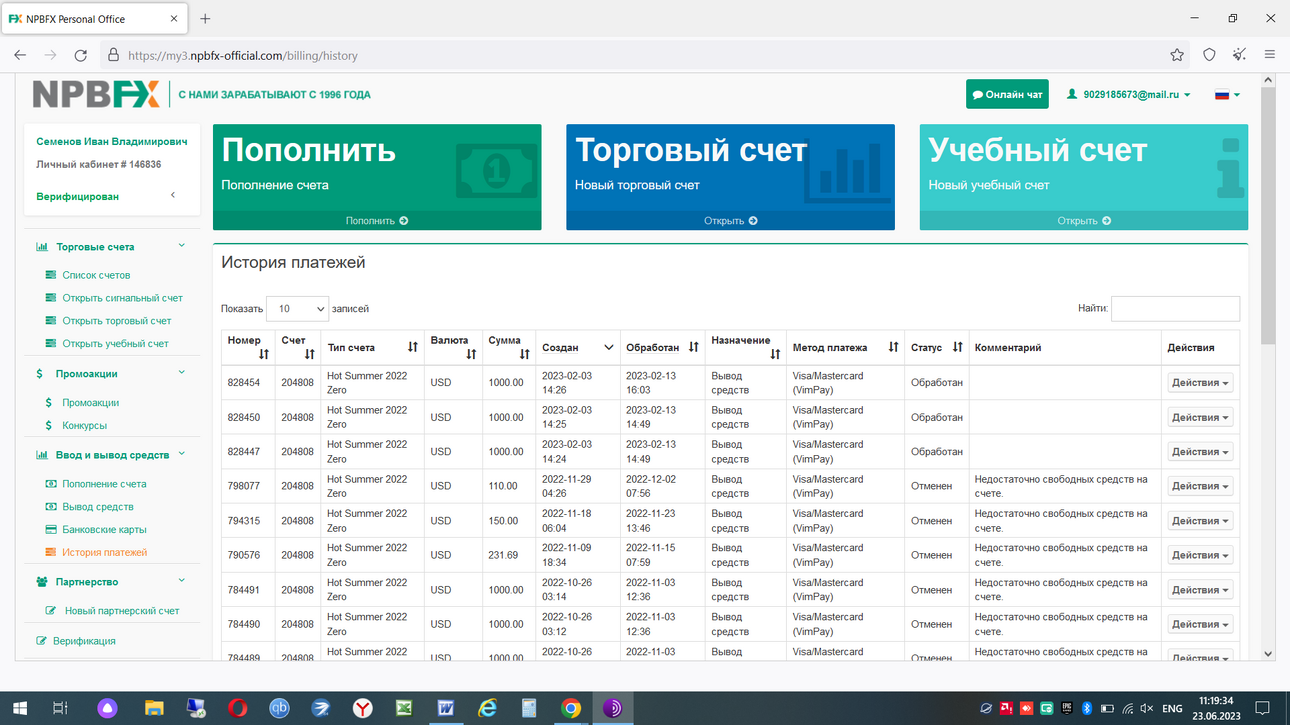Viewport: 1290px width, 725px height.
Task: Collapse the Партнерство sidebar section
Action: pyautogui.click(x=181, y=581)
